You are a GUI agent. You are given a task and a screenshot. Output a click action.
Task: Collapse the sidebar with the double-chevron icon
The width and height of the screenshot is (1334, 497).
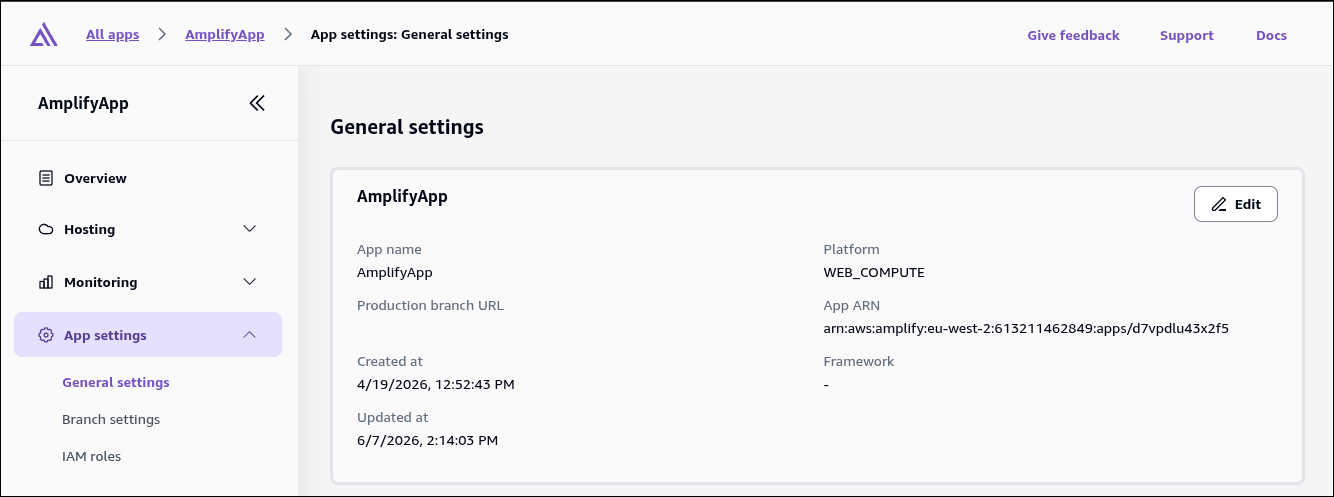[x=257, y=103]
